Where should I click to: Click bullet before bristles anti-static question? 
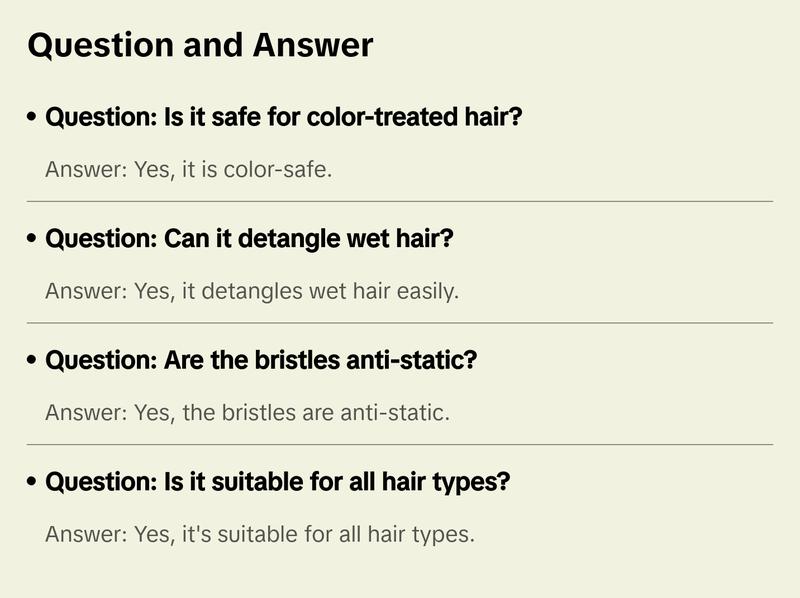pos(32,360)
